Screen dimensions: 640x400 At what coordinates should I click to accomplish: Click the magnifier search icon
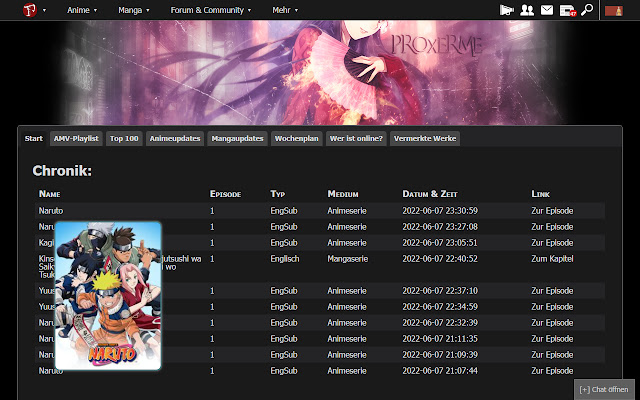(587, 10)
